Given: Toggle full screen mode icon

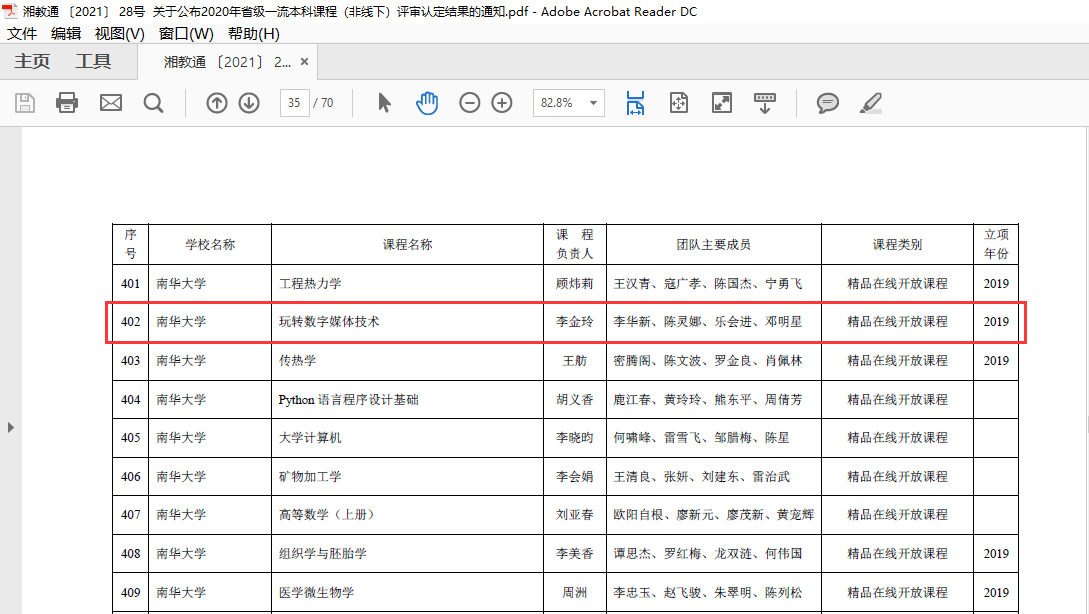Looking at the screenshot, I should tap(722, 103).
